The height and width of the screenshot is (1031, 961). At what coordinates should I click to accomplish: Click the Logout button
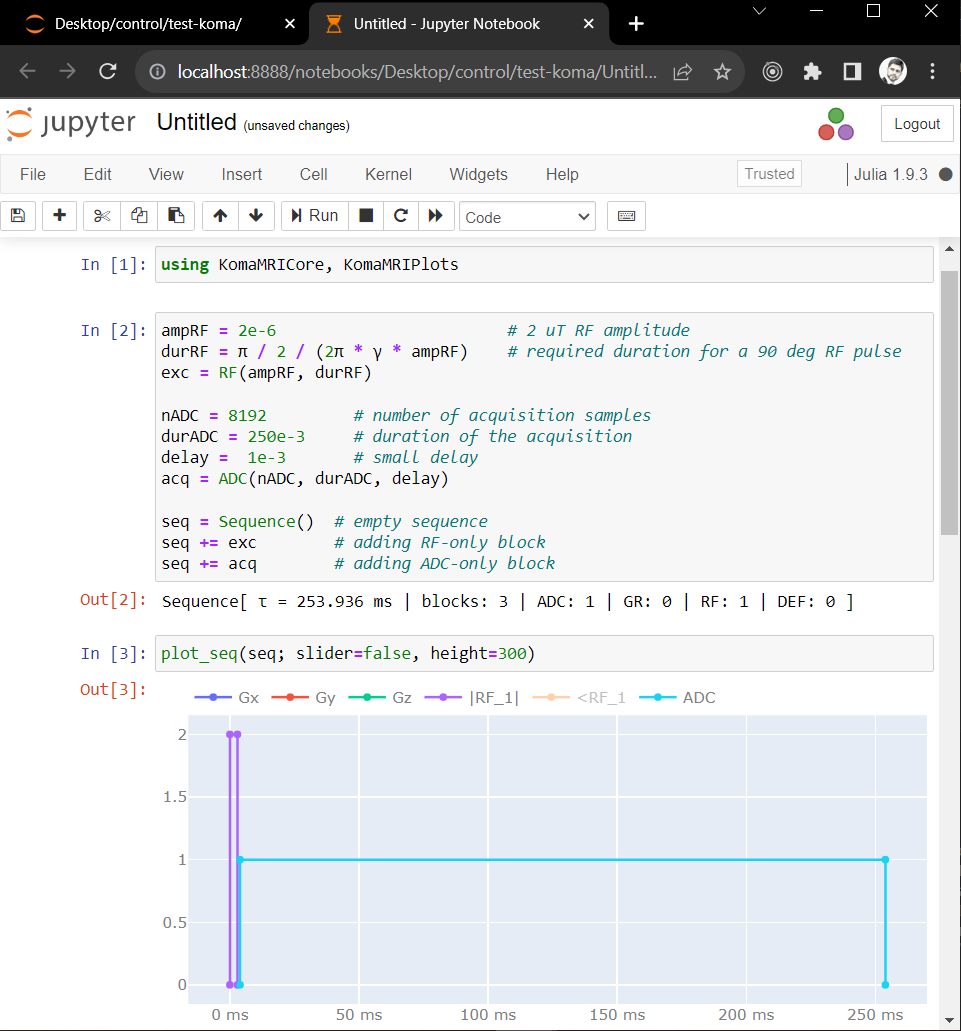[916, 124]
